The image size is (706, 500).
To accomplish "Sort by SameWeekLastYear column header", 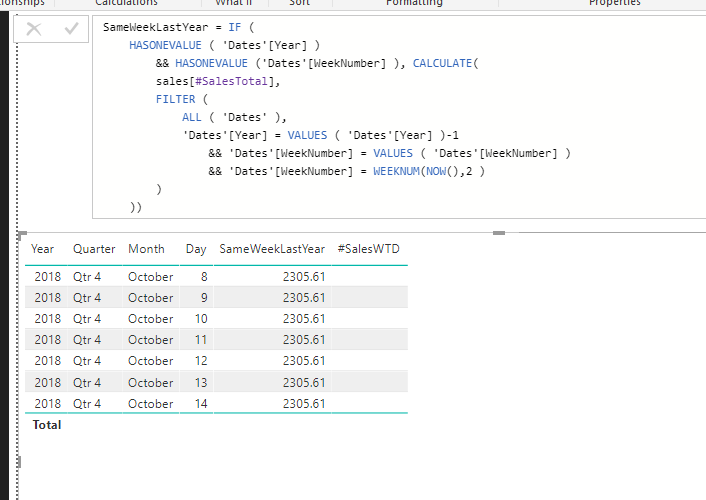I will coord(272,249).
